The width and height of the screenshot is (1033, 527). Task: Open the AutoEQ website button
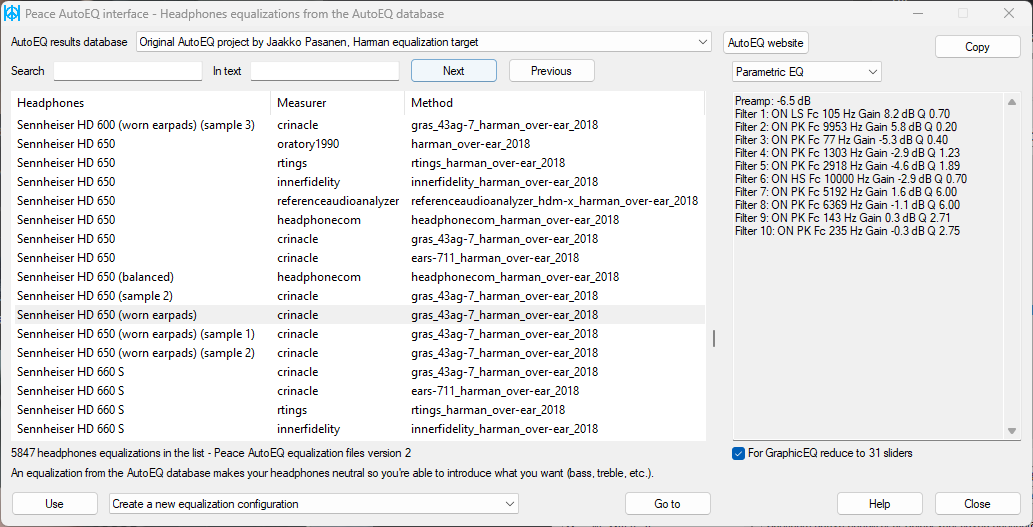[x=765, y=43]
